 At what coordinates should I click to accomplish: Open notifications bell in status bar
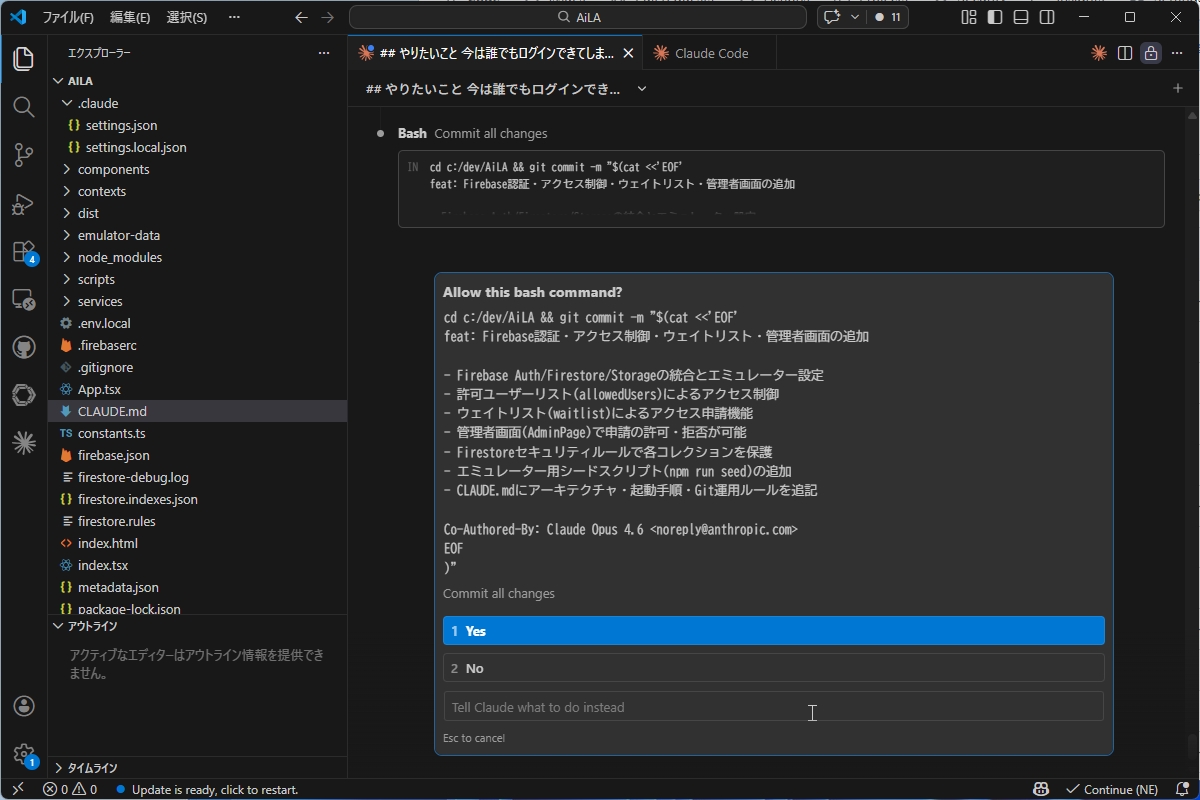pyautogui.click(x=1180, y=789)
